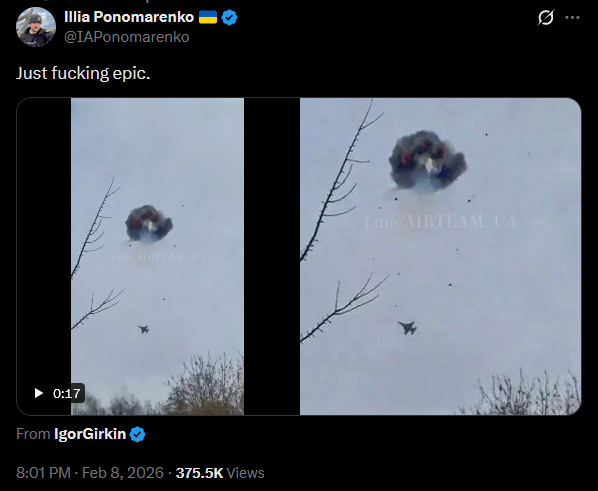The image size is (598, 491).
Task: Open Illia Ponomarenko's profile avatar
Action: [36, 27]
